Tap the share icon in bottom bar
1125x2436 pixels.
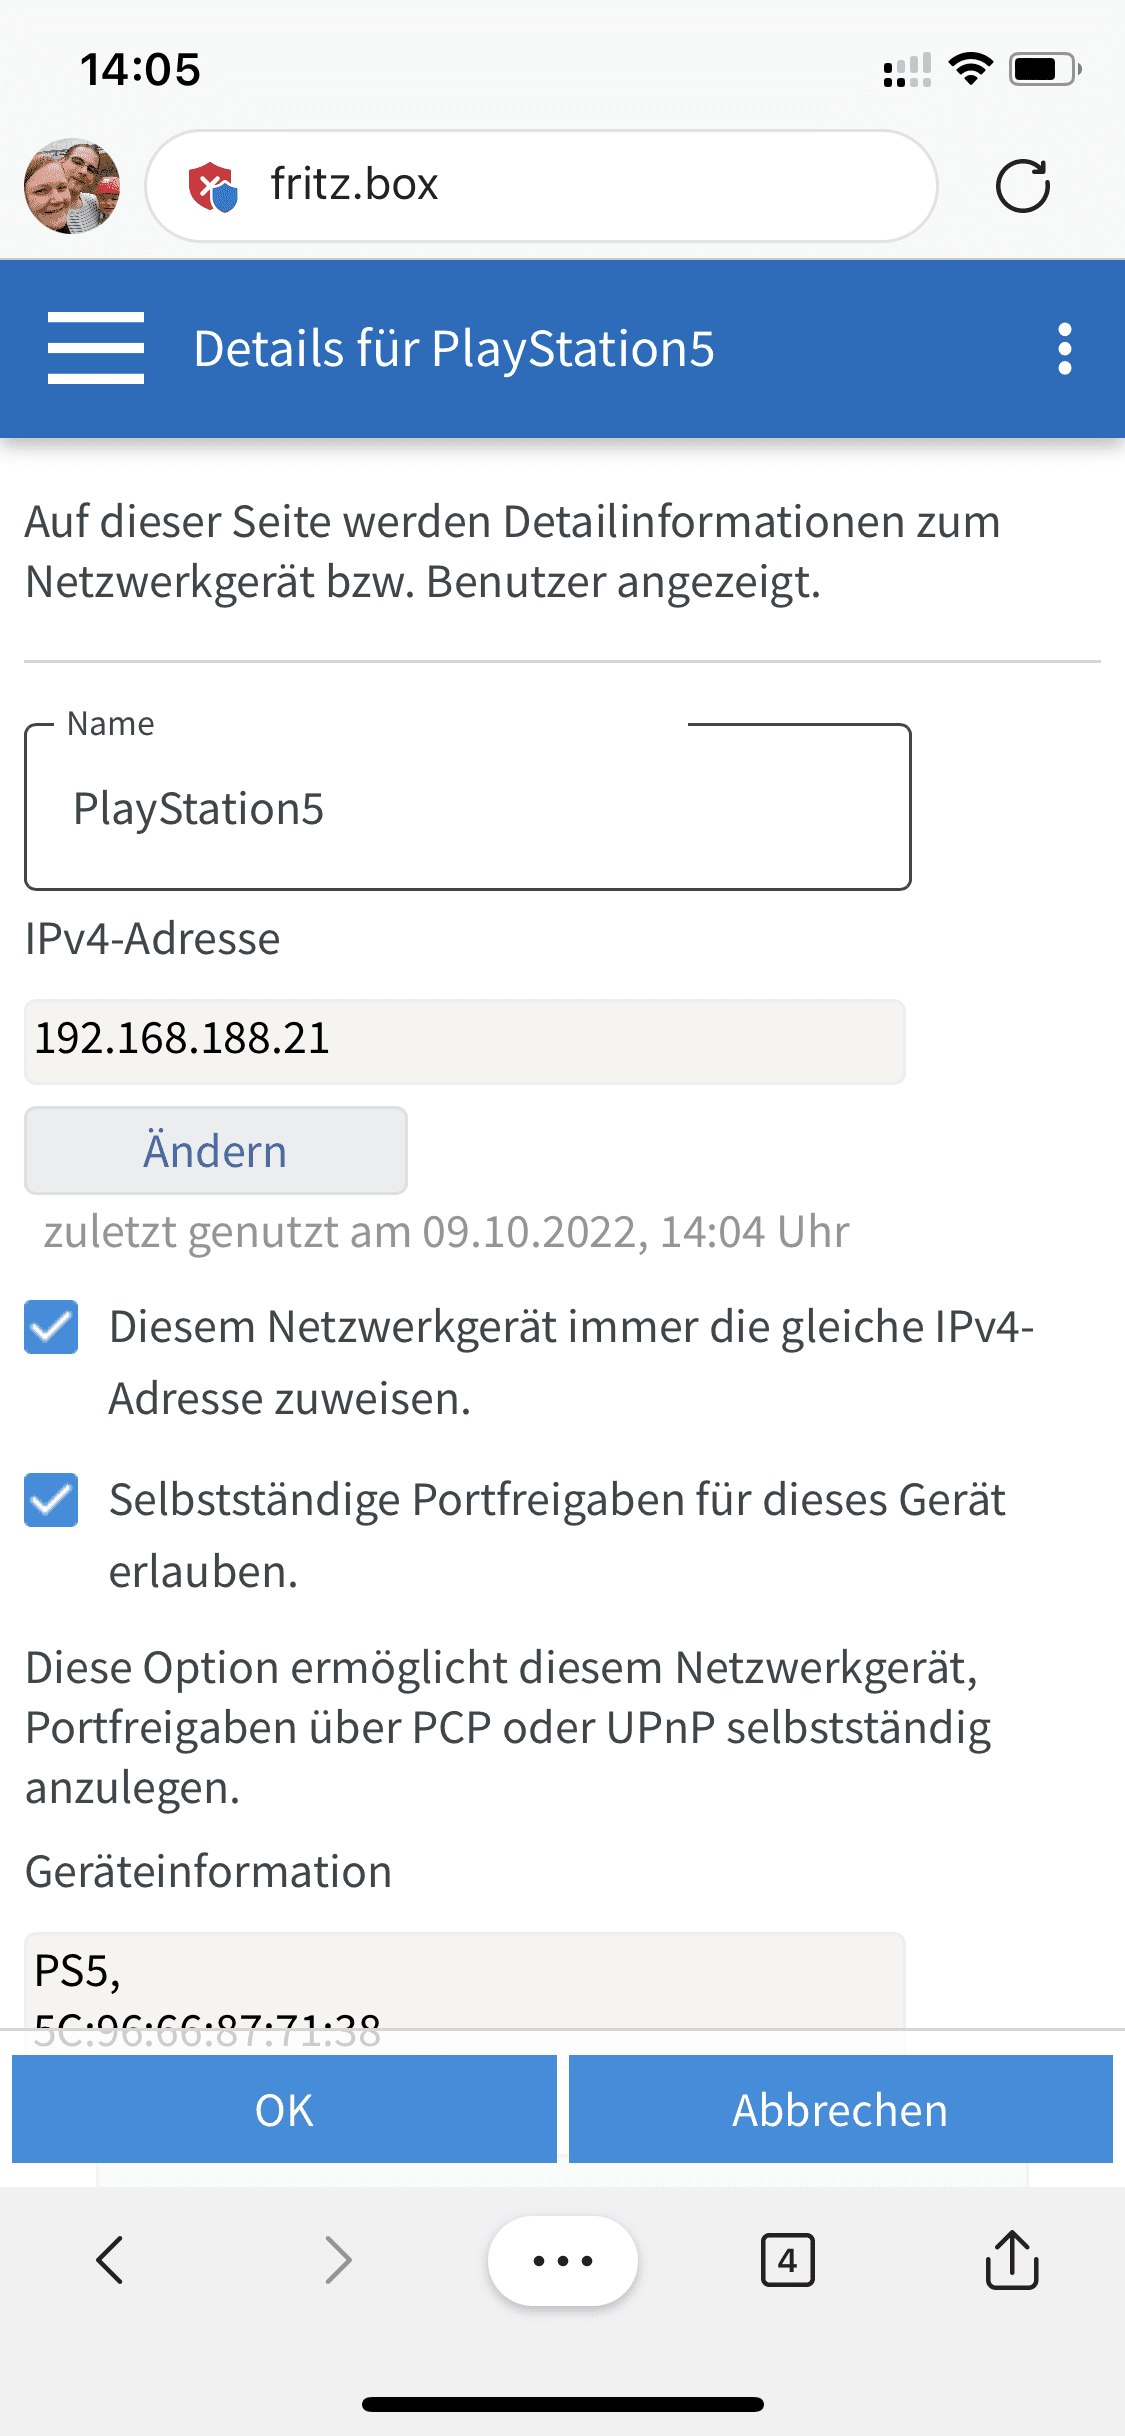click(x=1012, y=2258)
